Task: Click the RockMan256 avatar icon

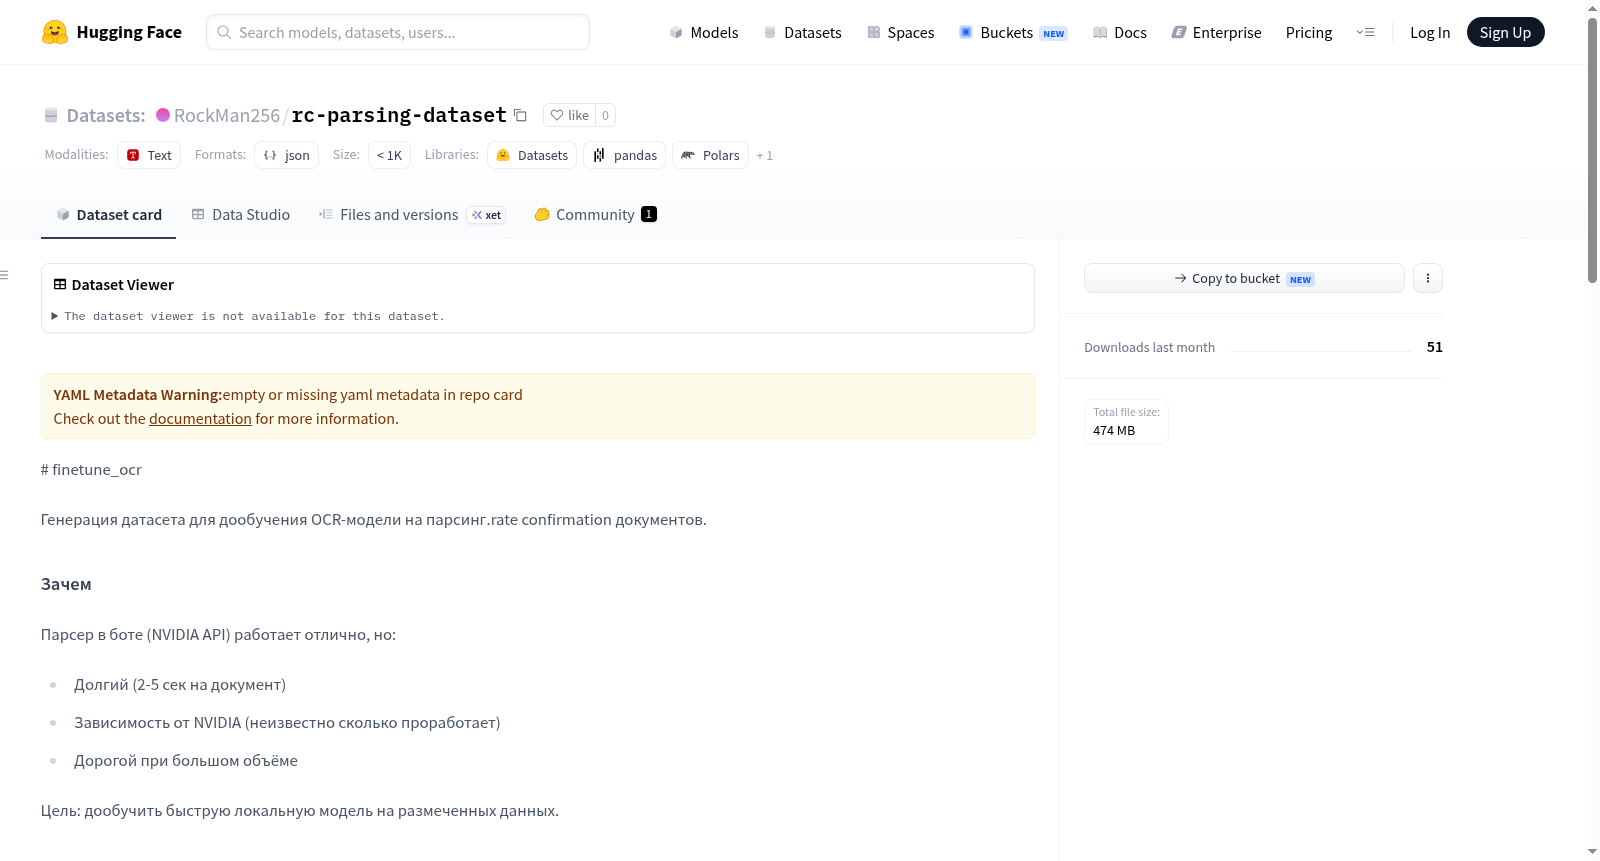Action: 163,115
